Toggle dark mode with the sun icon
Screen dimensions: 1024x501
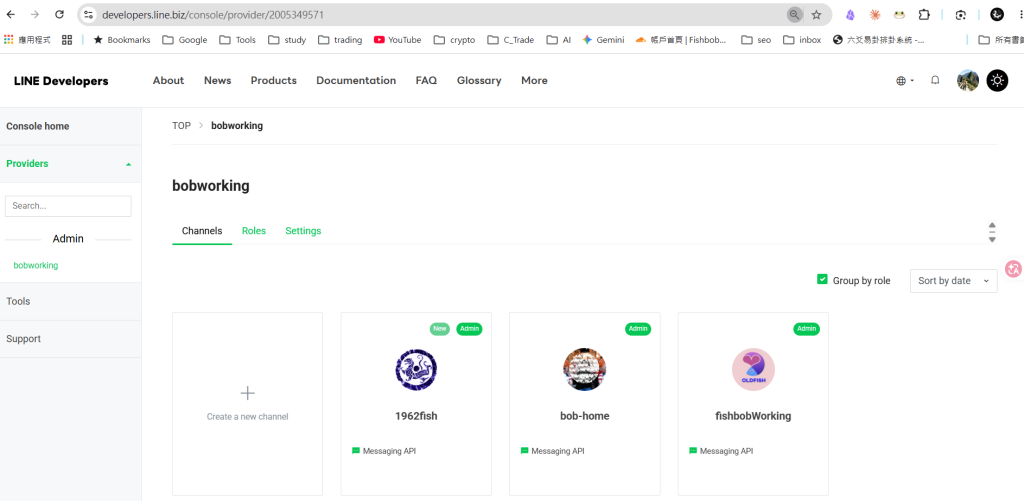coord(997,80)
